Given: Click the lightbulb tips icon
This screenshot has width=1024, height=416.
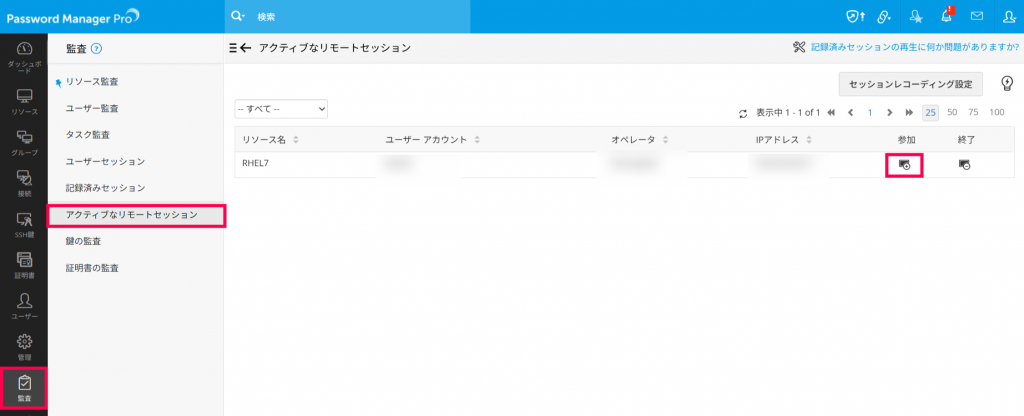Looking at the screenshot, I should (x=1008, y=83).
